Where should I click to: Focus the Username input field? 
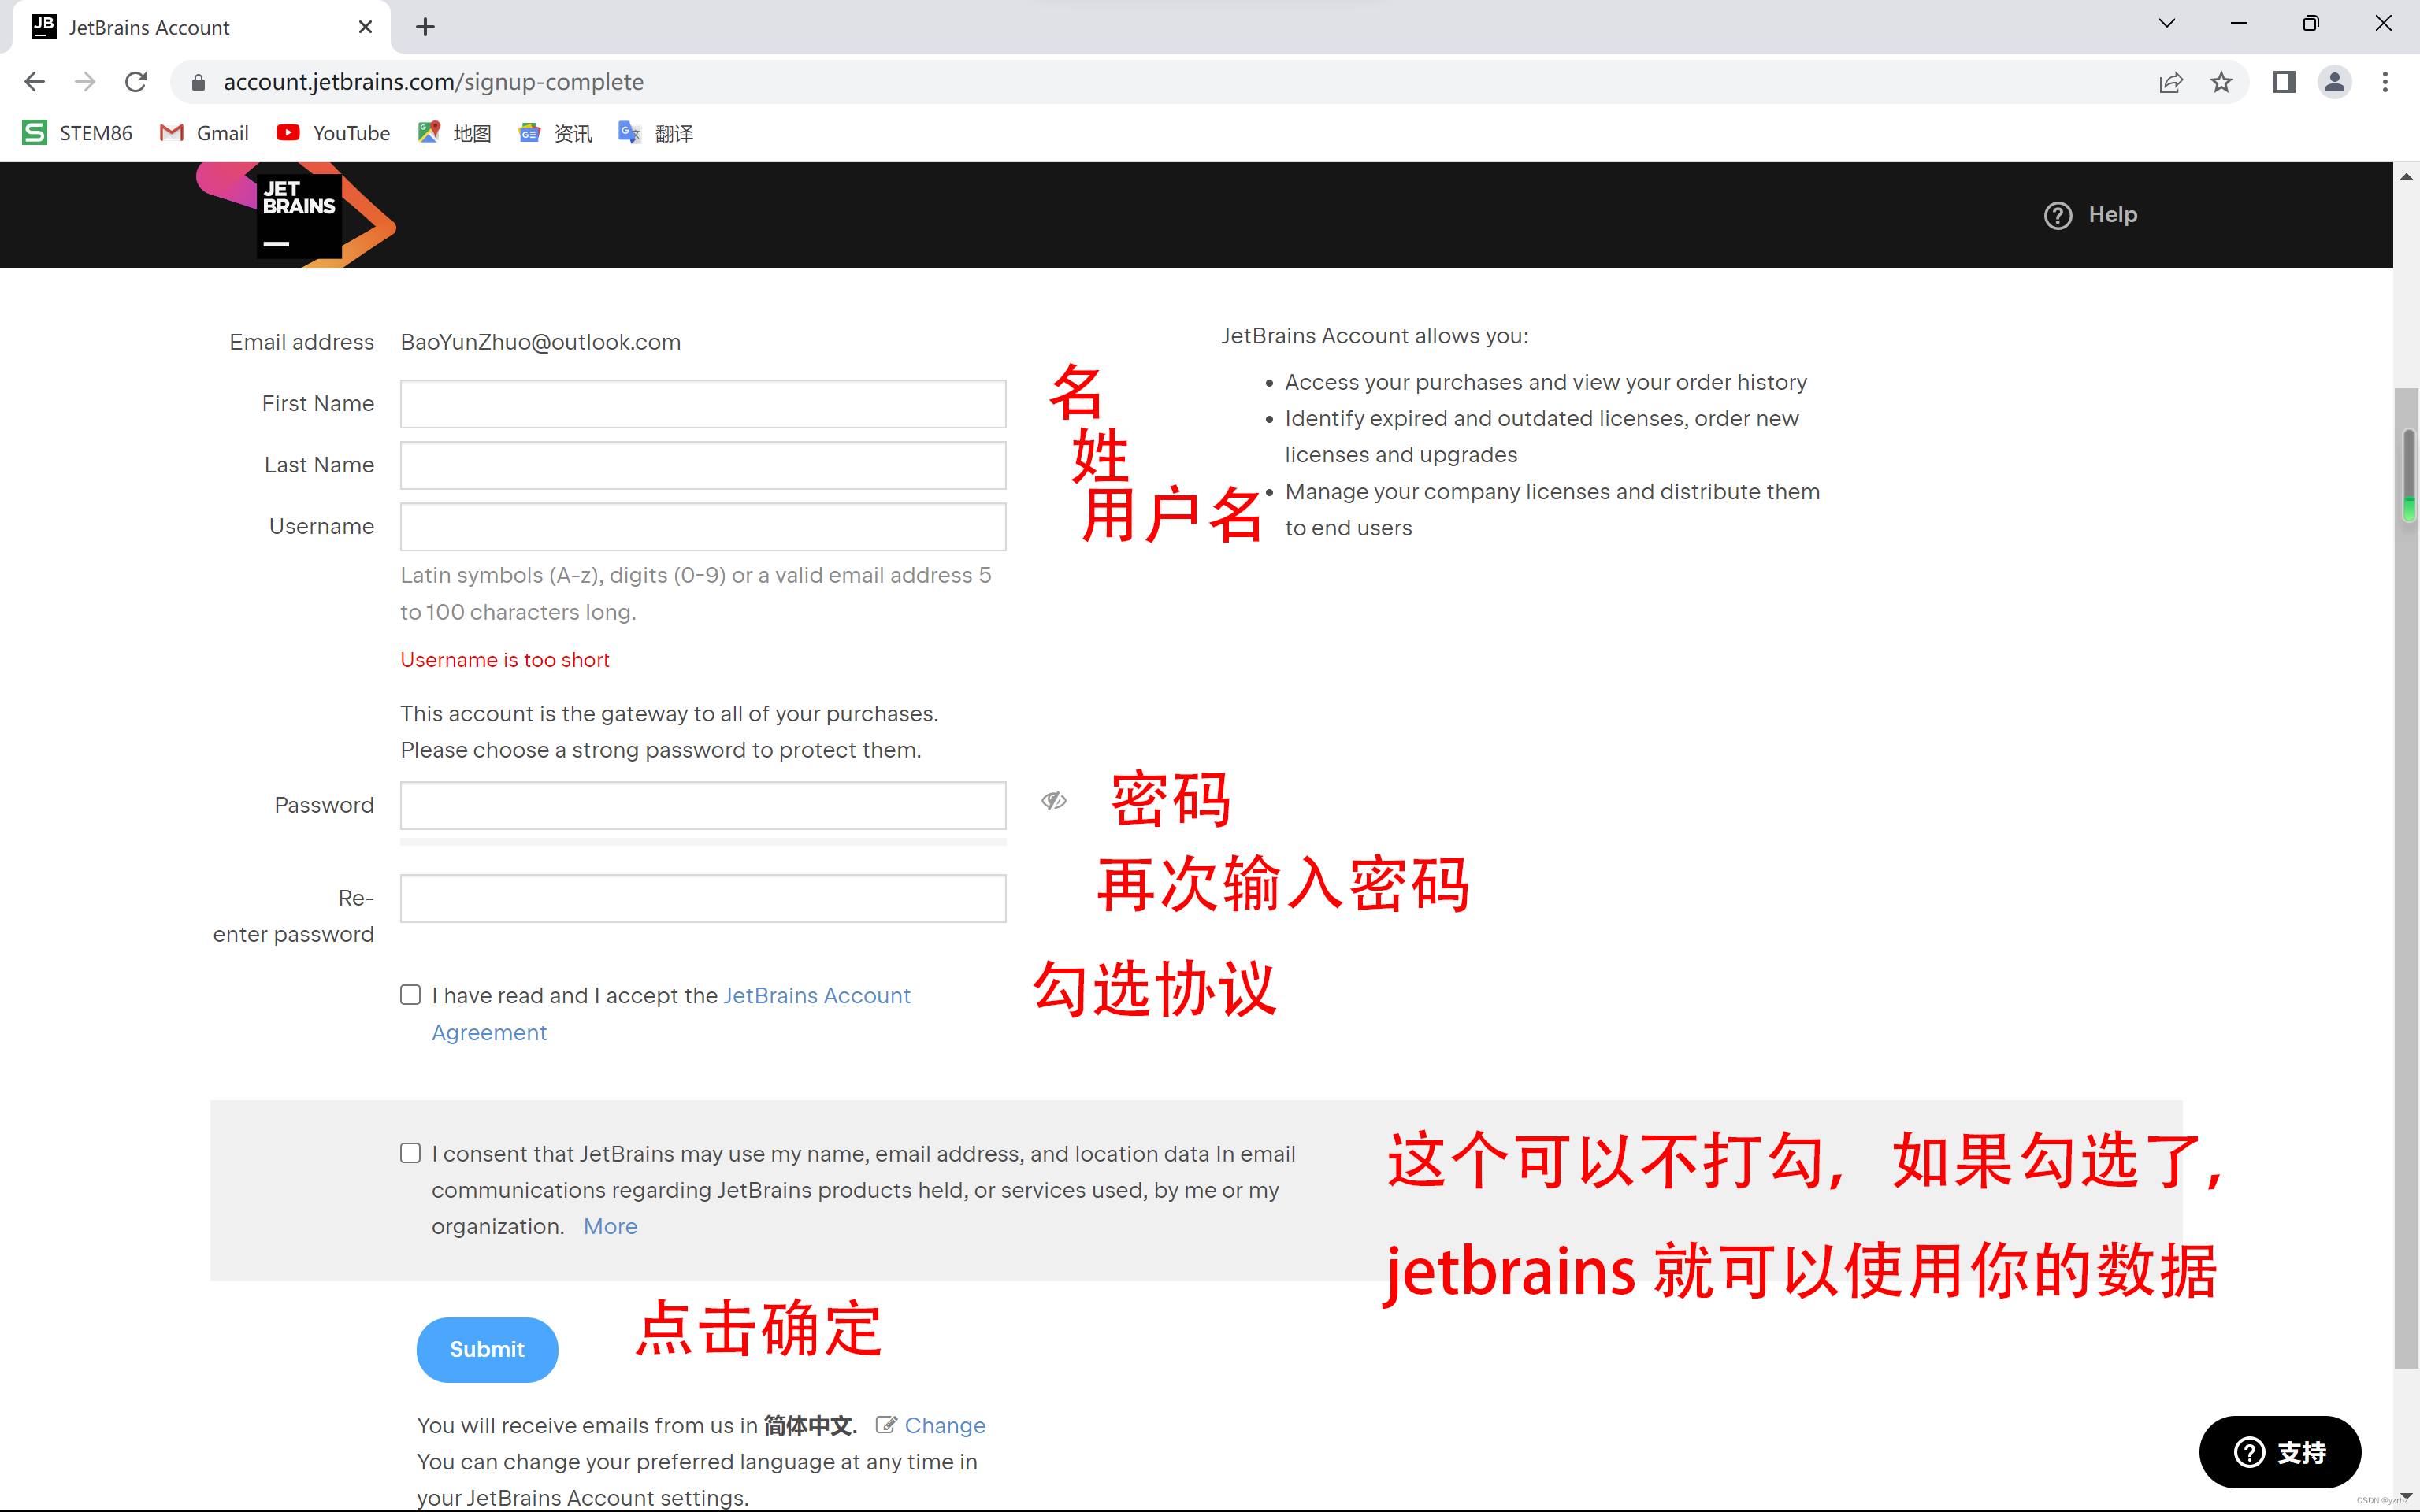click(x=703, y=527)
